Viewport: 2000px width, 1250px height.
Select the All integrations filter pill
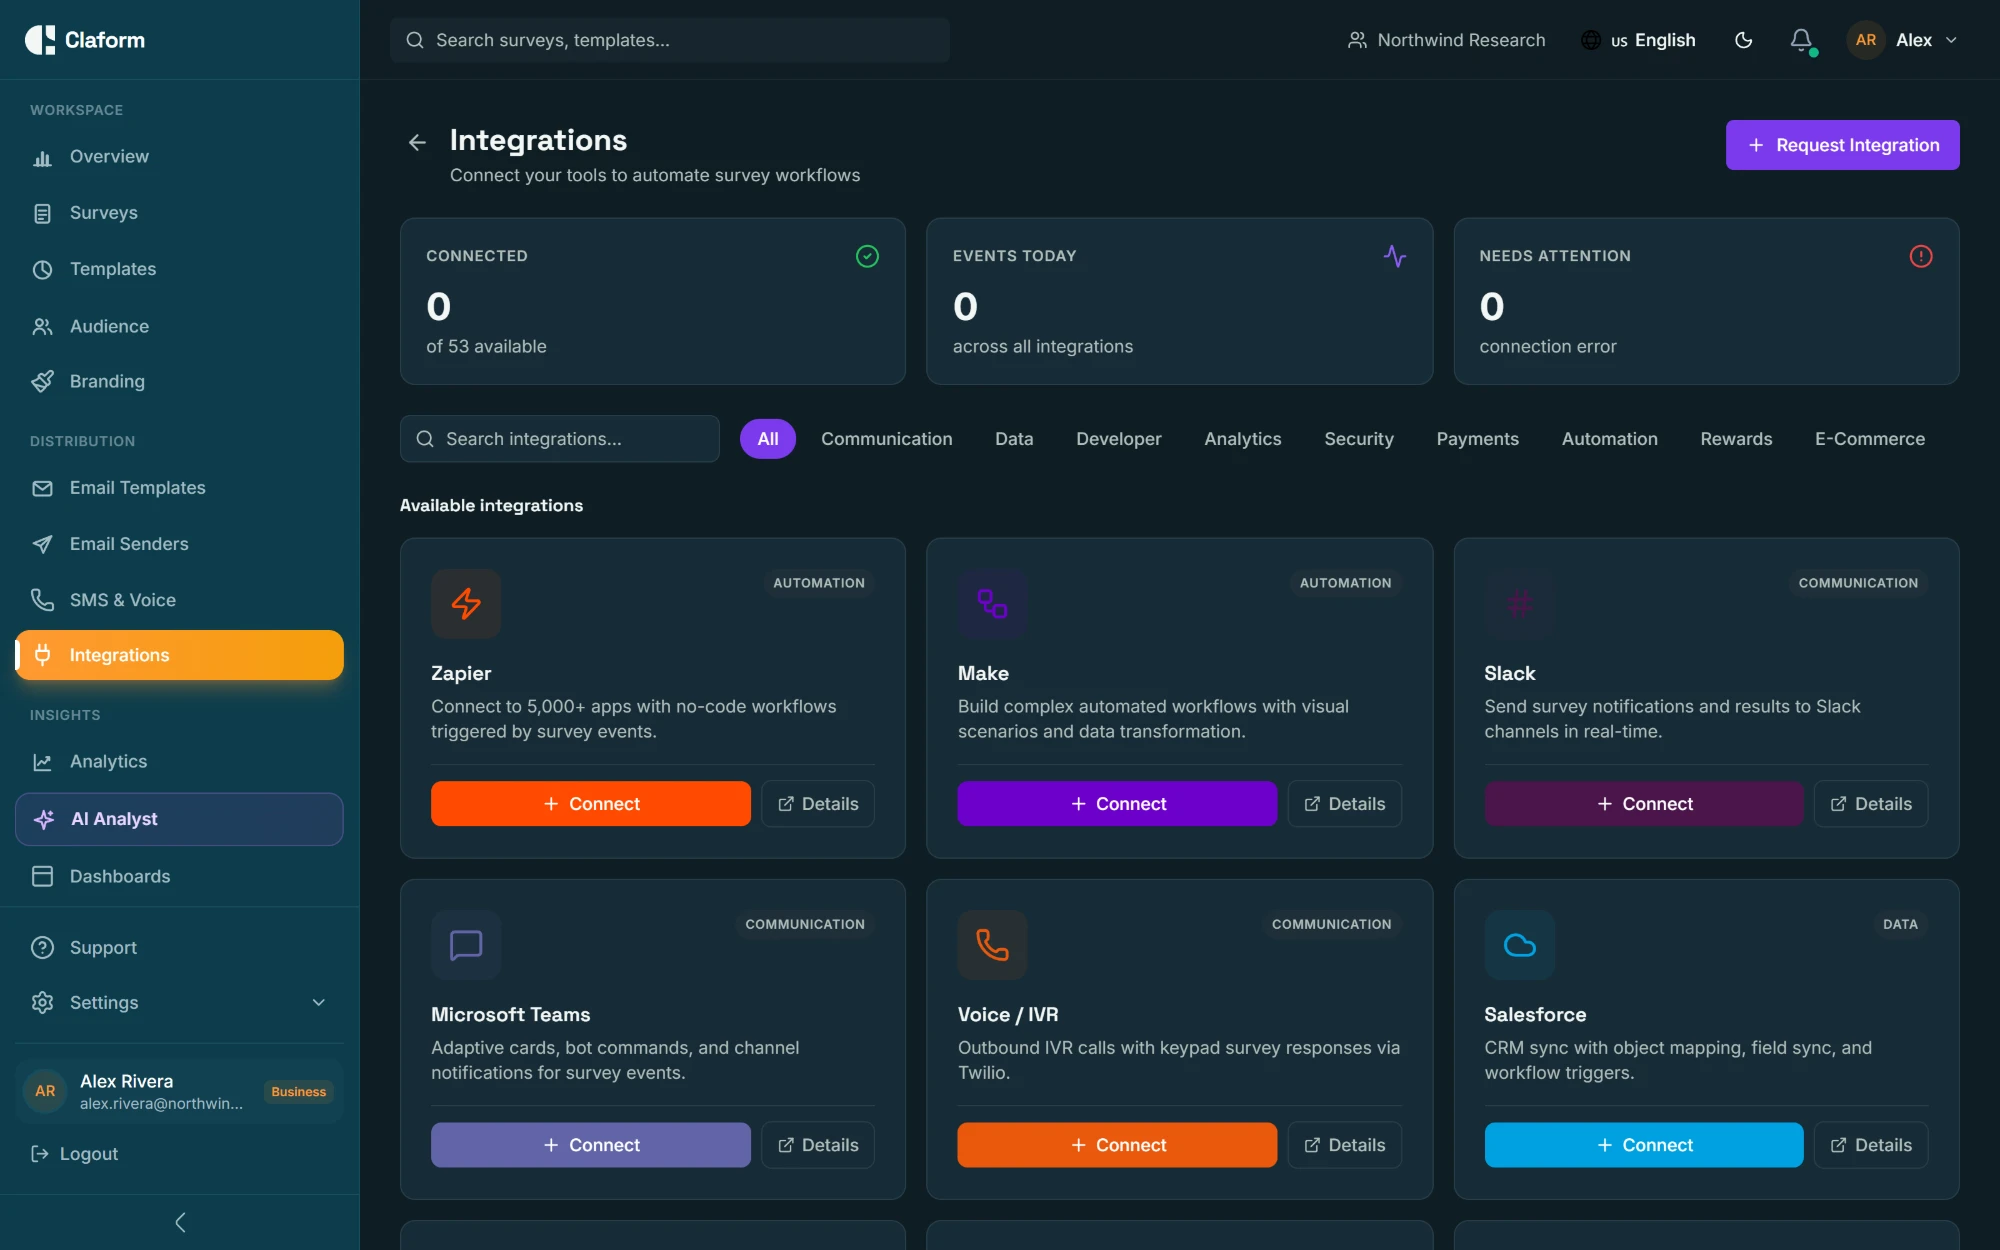click(767, 439)
